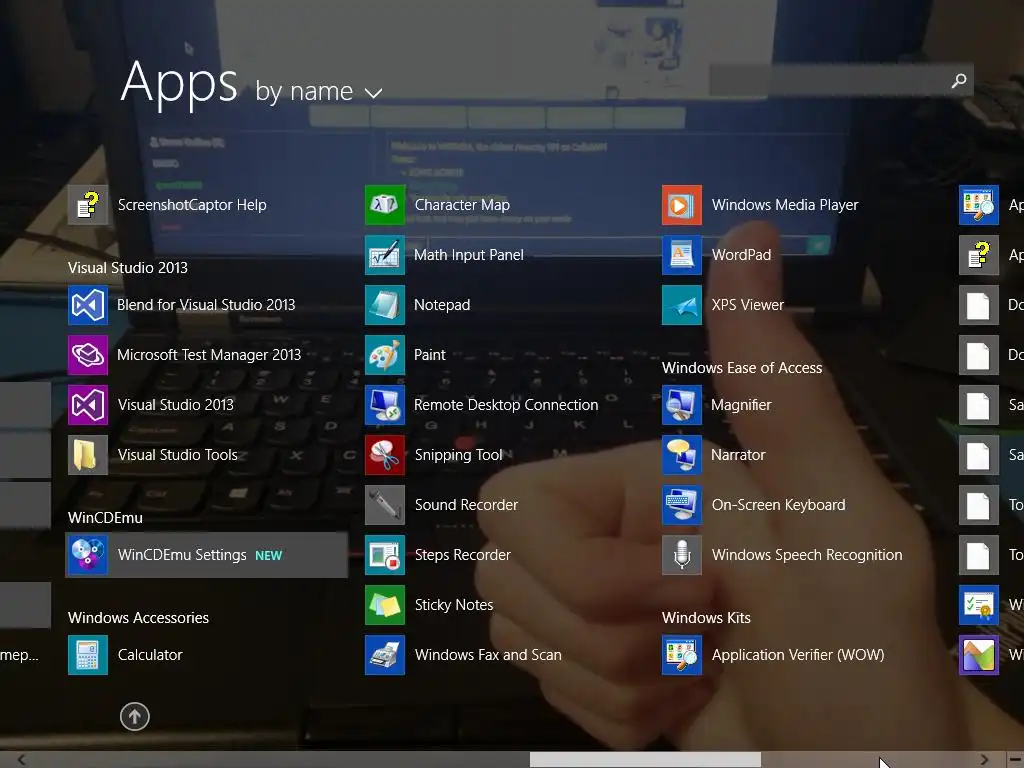This screenshot has width=1024, height=768.
Task: Launch Snipping Tool scissors icon
Action: tap(385, 455)
